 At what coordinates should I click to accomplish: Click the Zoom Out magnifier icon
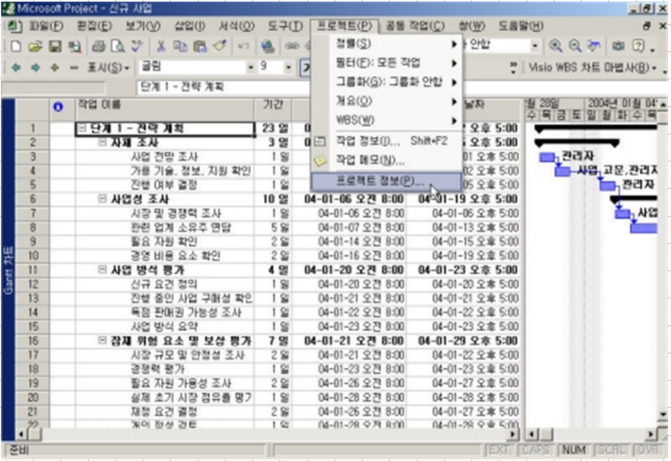click(x=575, y=46)
